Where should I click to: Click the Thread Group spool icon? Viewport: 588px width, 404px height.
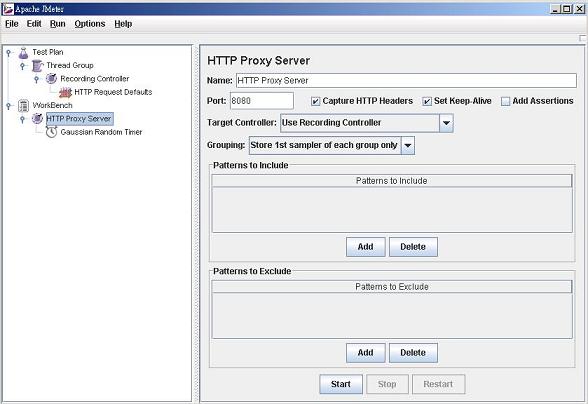pos(37,66)
